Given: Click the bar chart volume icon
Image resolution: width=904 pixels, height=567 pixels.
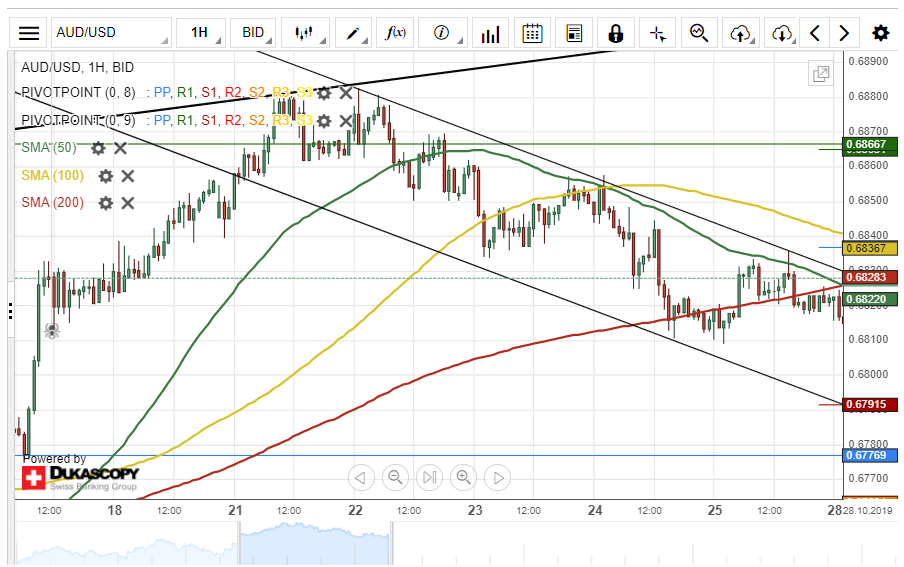Looking at the screenshot, I should click(490, 33).
